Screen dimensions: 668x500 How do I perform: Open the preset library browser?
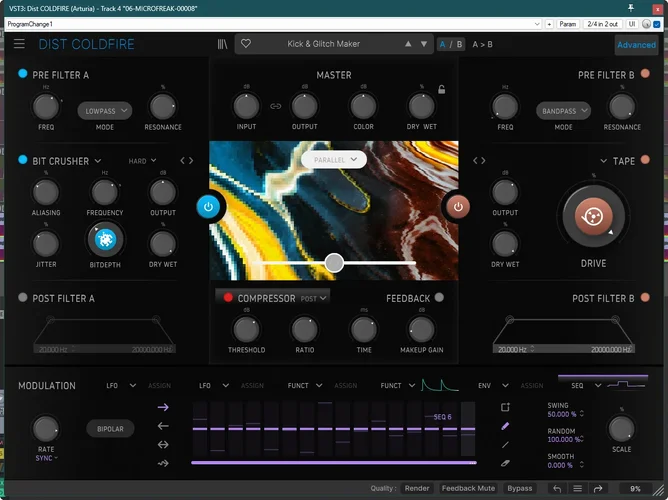click(x=222, y=44)
